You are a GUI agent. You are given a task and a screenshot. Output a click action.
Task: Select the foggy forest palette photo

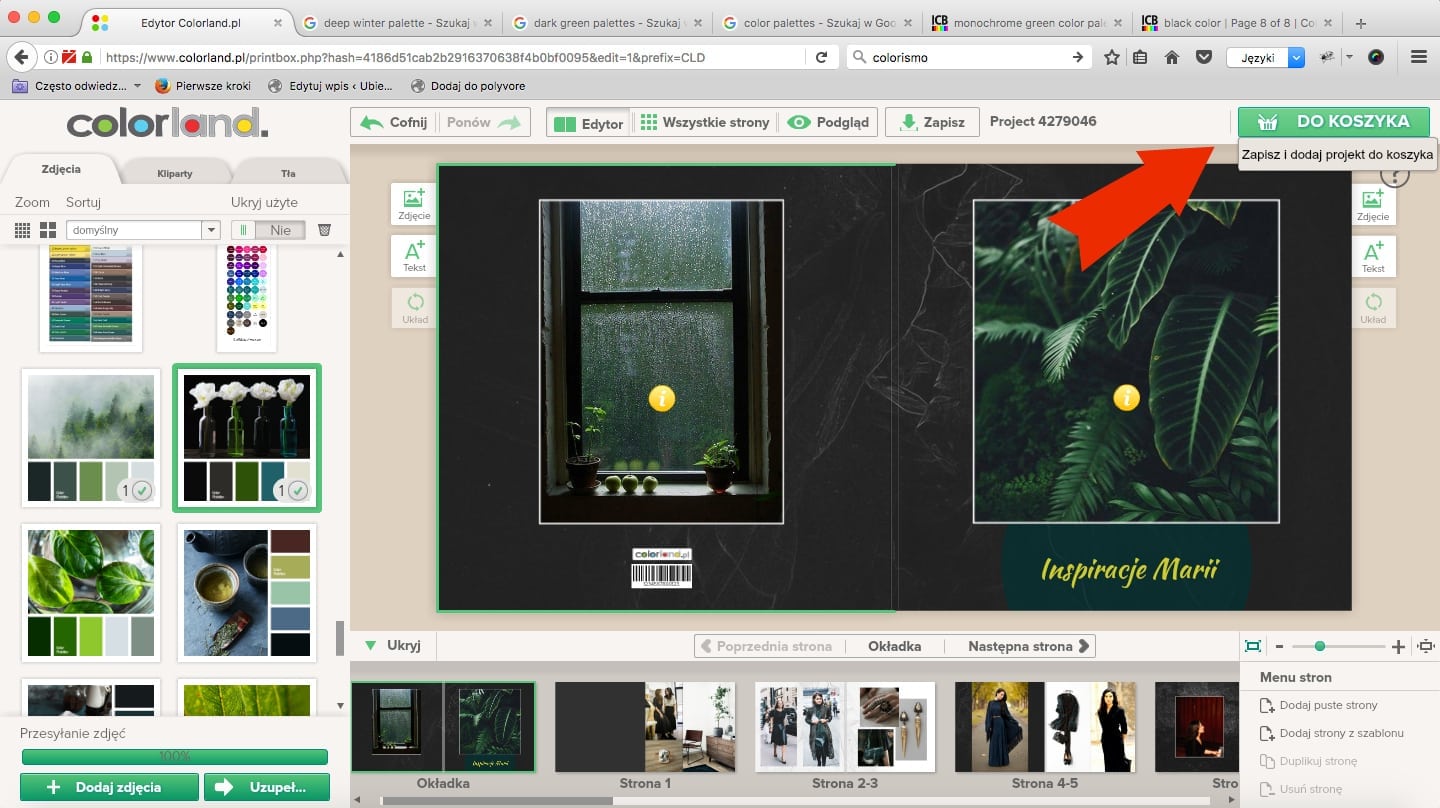pos(91,437)
